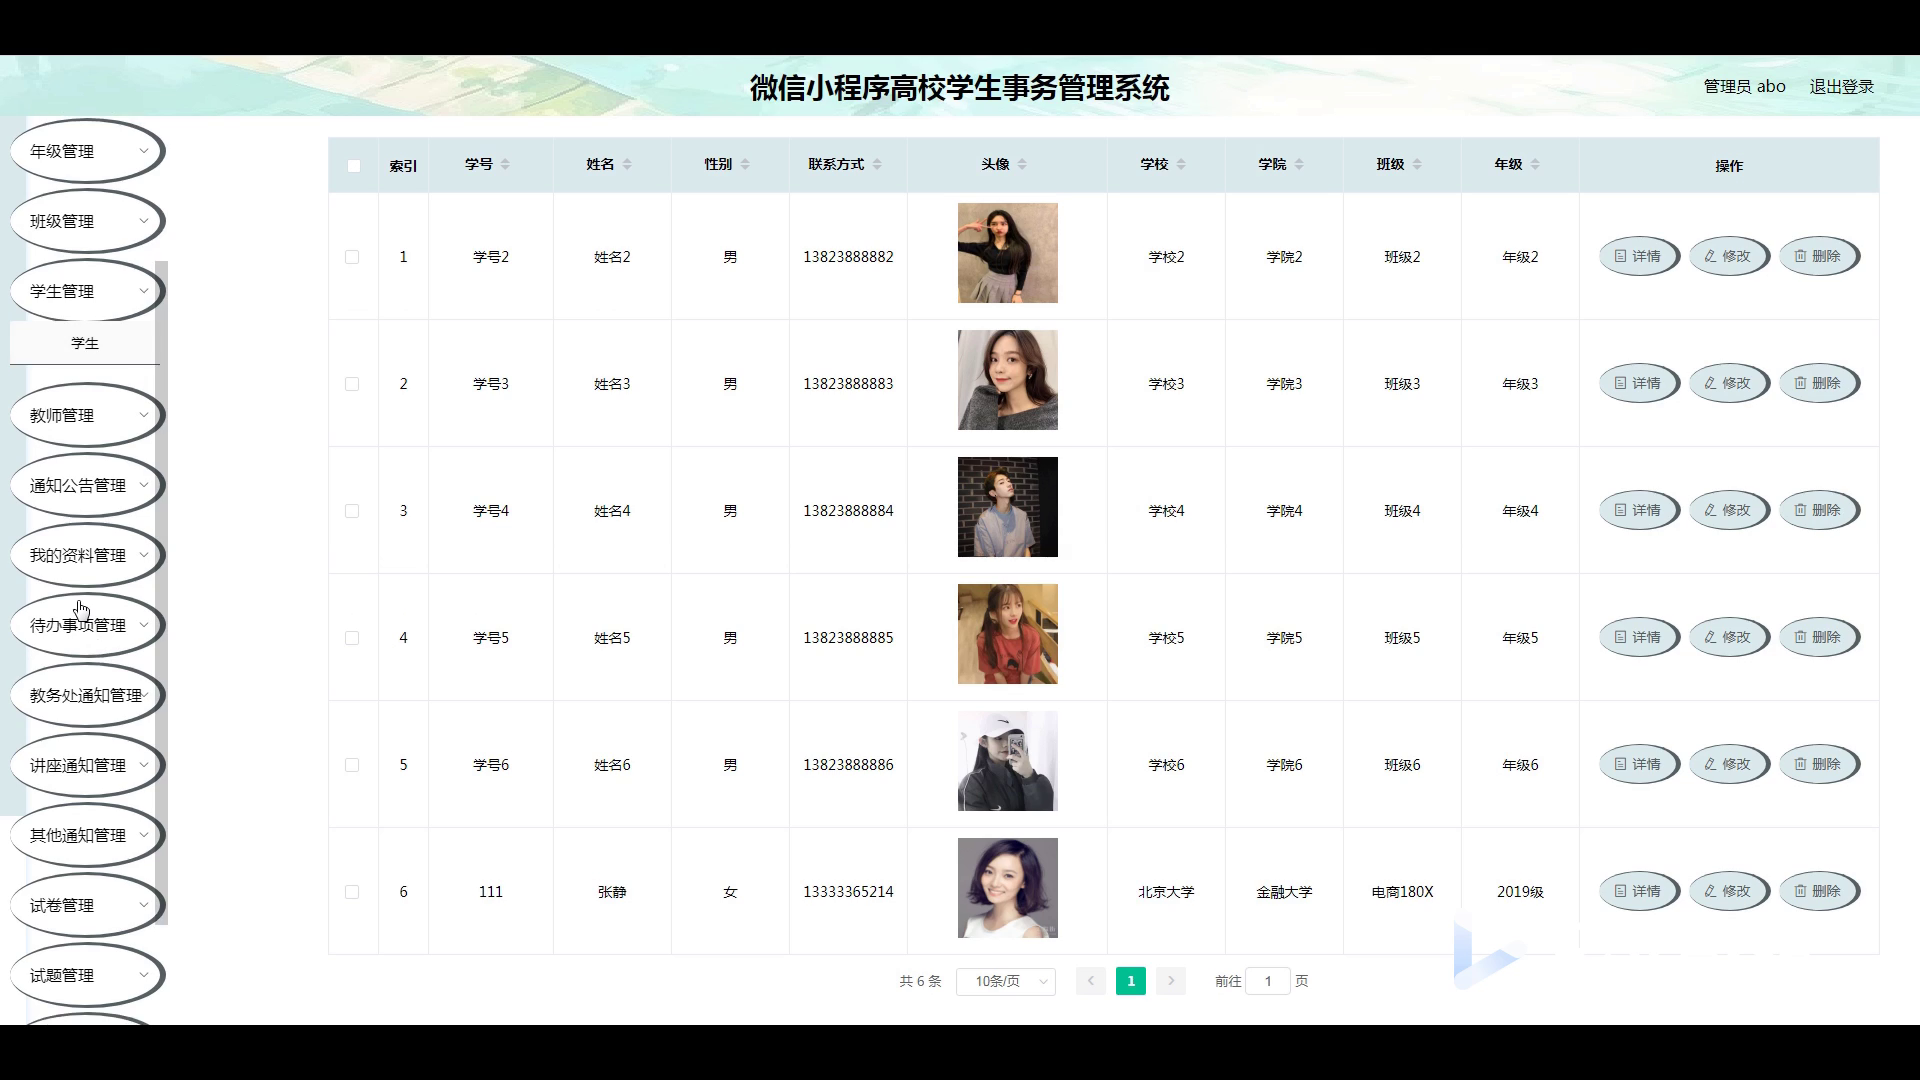Screen dimensions: 1920x1080
Task: Click 删除 for 姓名4
Action: pos(1819,510)
